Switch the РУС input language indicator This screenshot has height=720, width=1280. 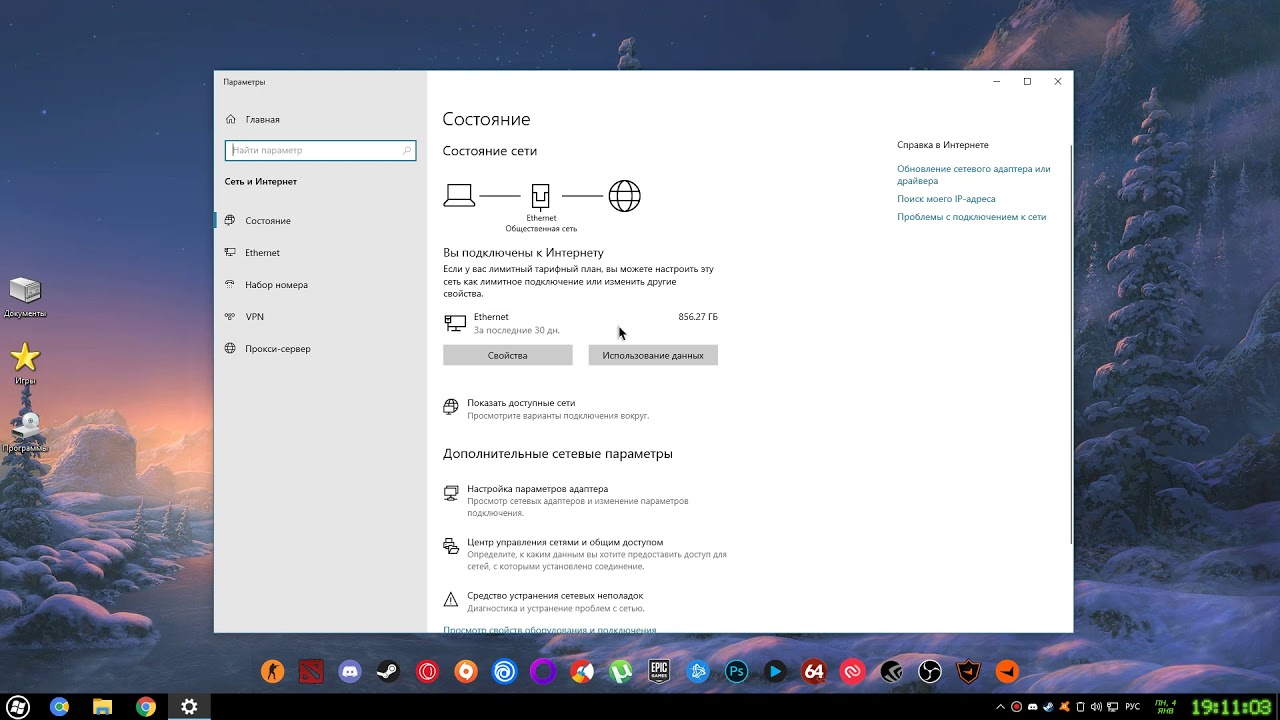[x=1133, y=707]
